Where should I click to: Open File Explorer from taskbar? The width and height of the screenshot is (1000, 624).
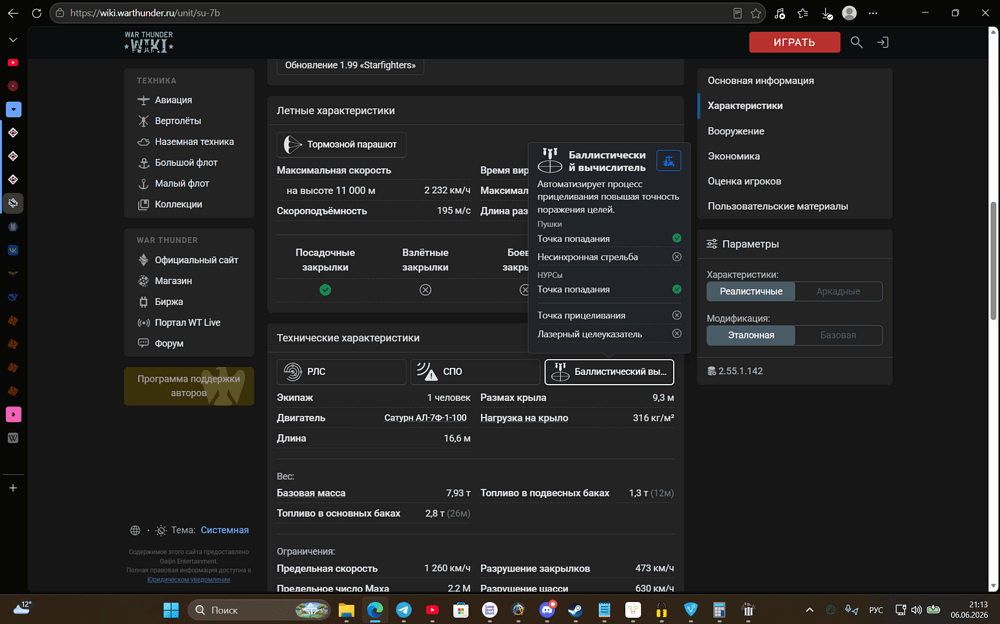coord(346,610)
